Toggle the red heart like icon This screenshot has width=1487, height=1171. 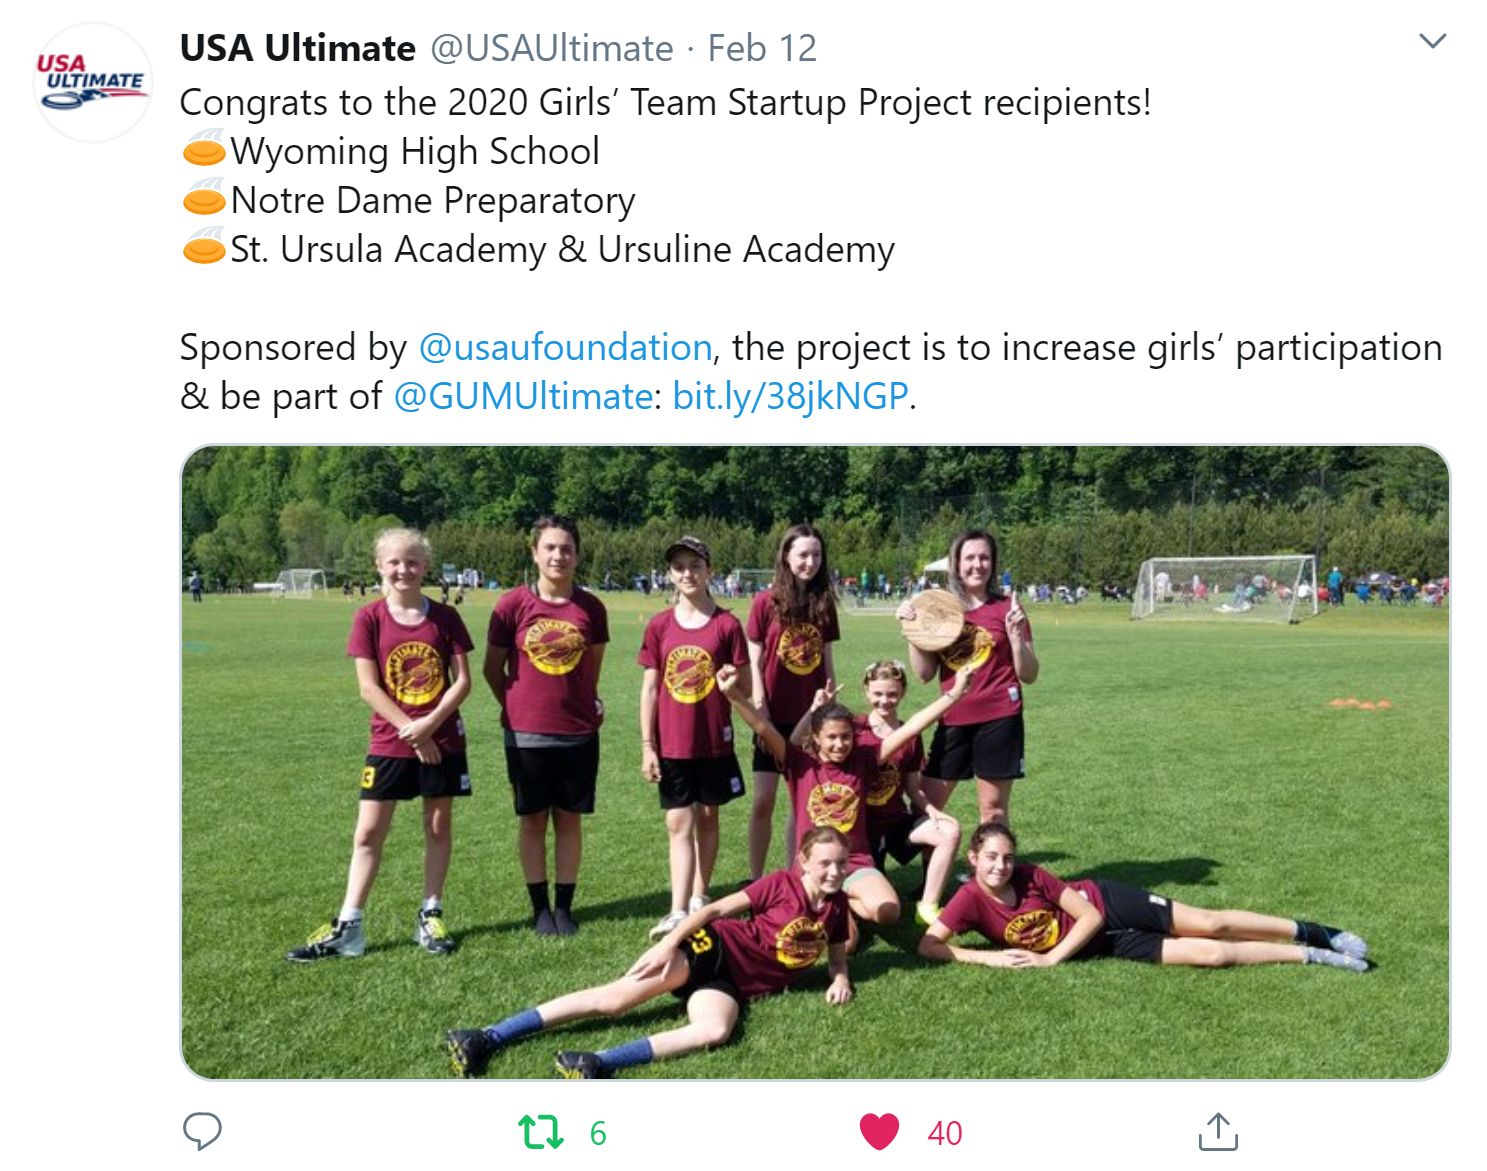tap(880, 1132)
